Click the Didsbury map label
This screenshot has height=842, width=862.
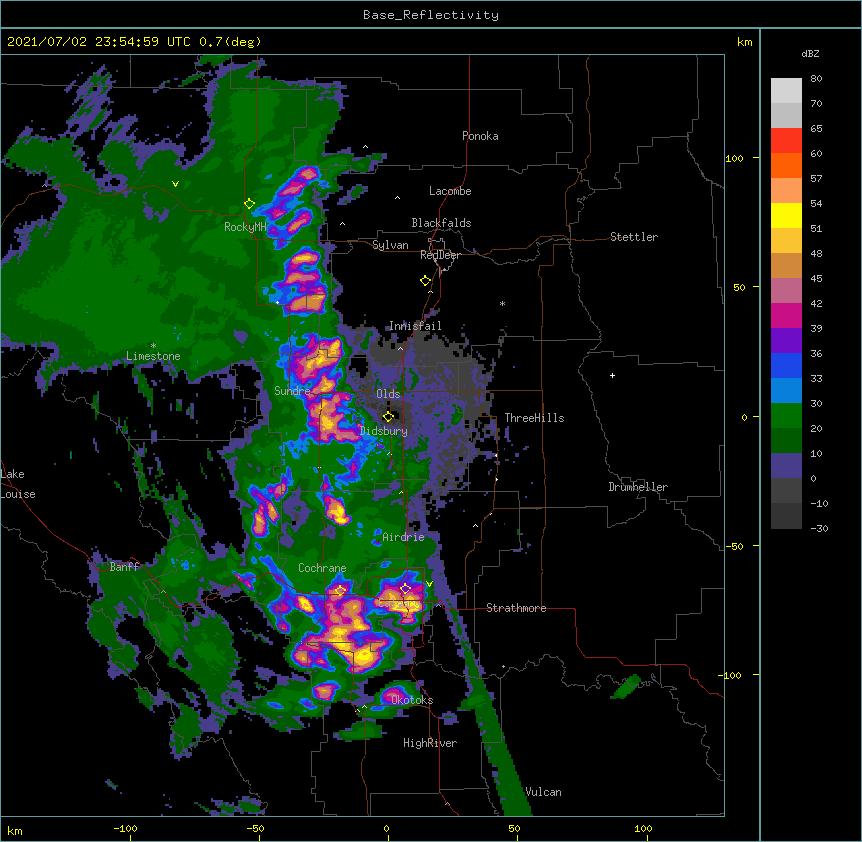[384, 431]
